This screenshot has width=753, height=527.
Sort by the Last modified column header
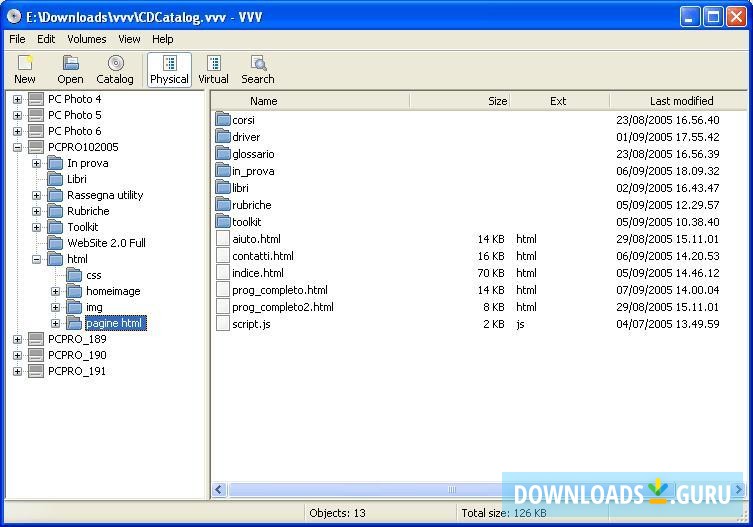coord(679,101)
